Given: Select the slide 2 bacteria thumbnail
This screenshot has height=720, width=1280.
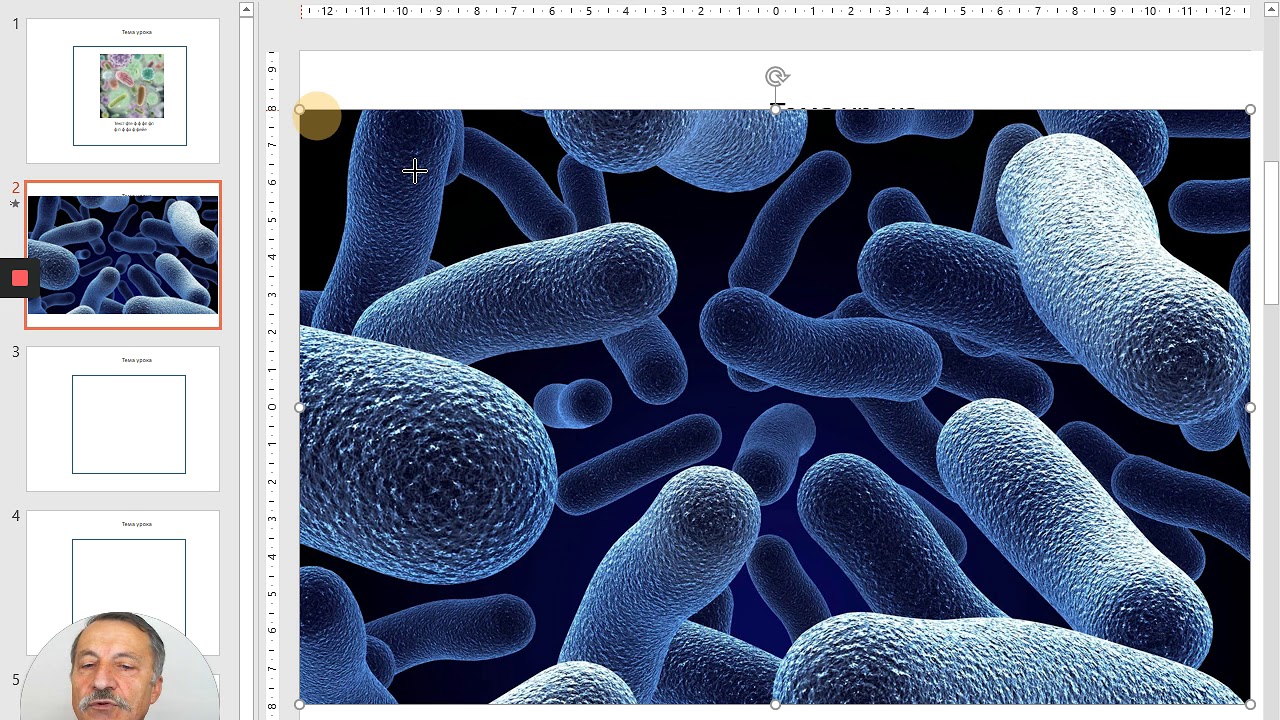Looking at the screenshot, I should [123, 255].
